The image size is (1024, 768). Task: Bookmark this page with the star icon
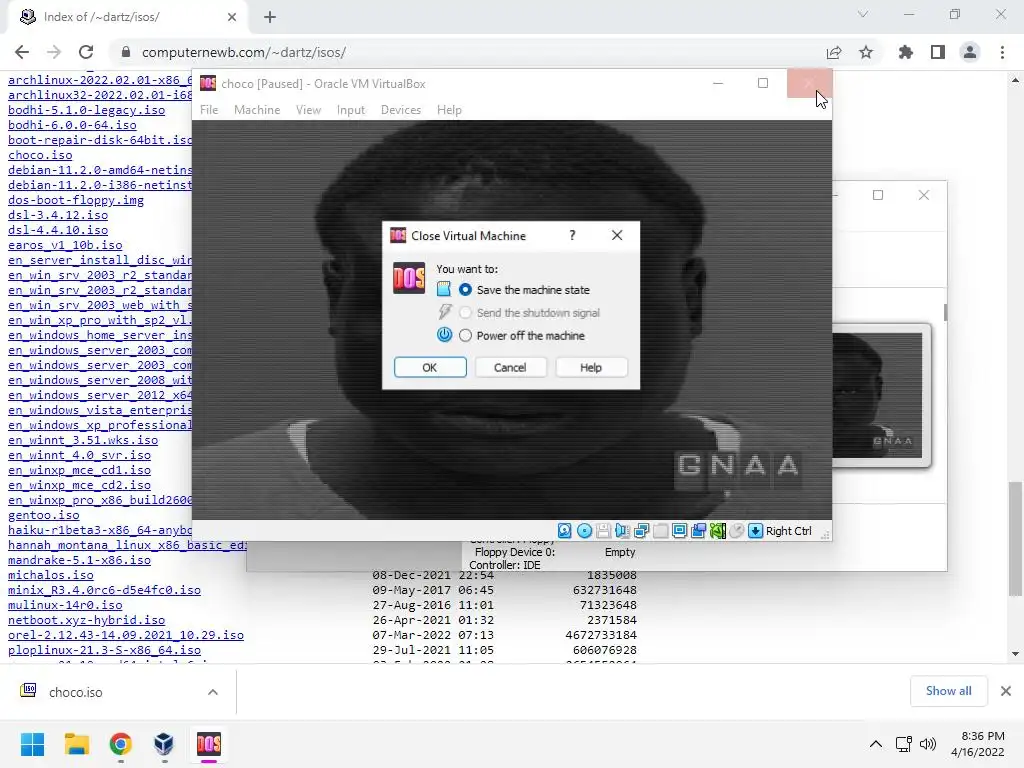click(x=866, y=52)
